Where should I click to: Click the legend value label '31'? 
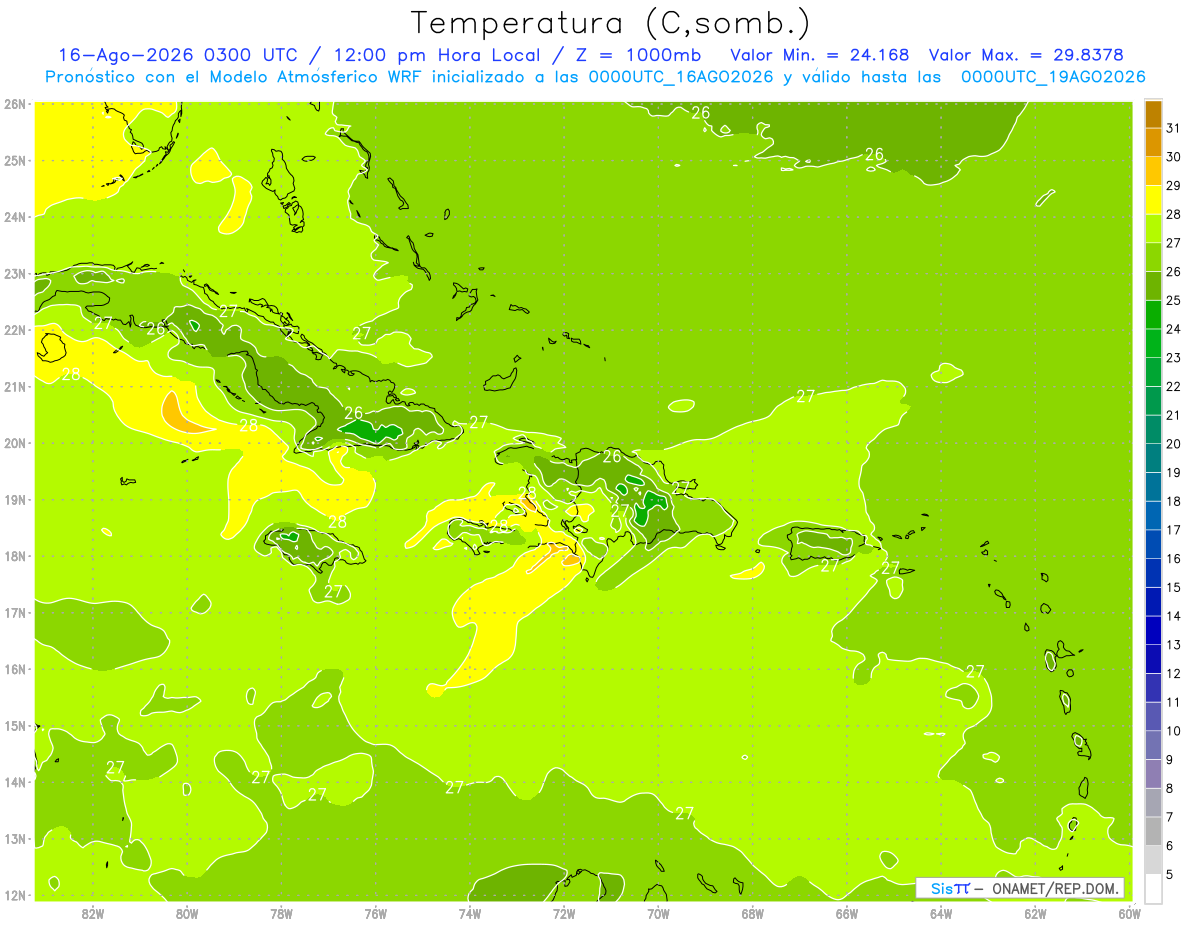pyautogui.click(x=1173, y=128)
